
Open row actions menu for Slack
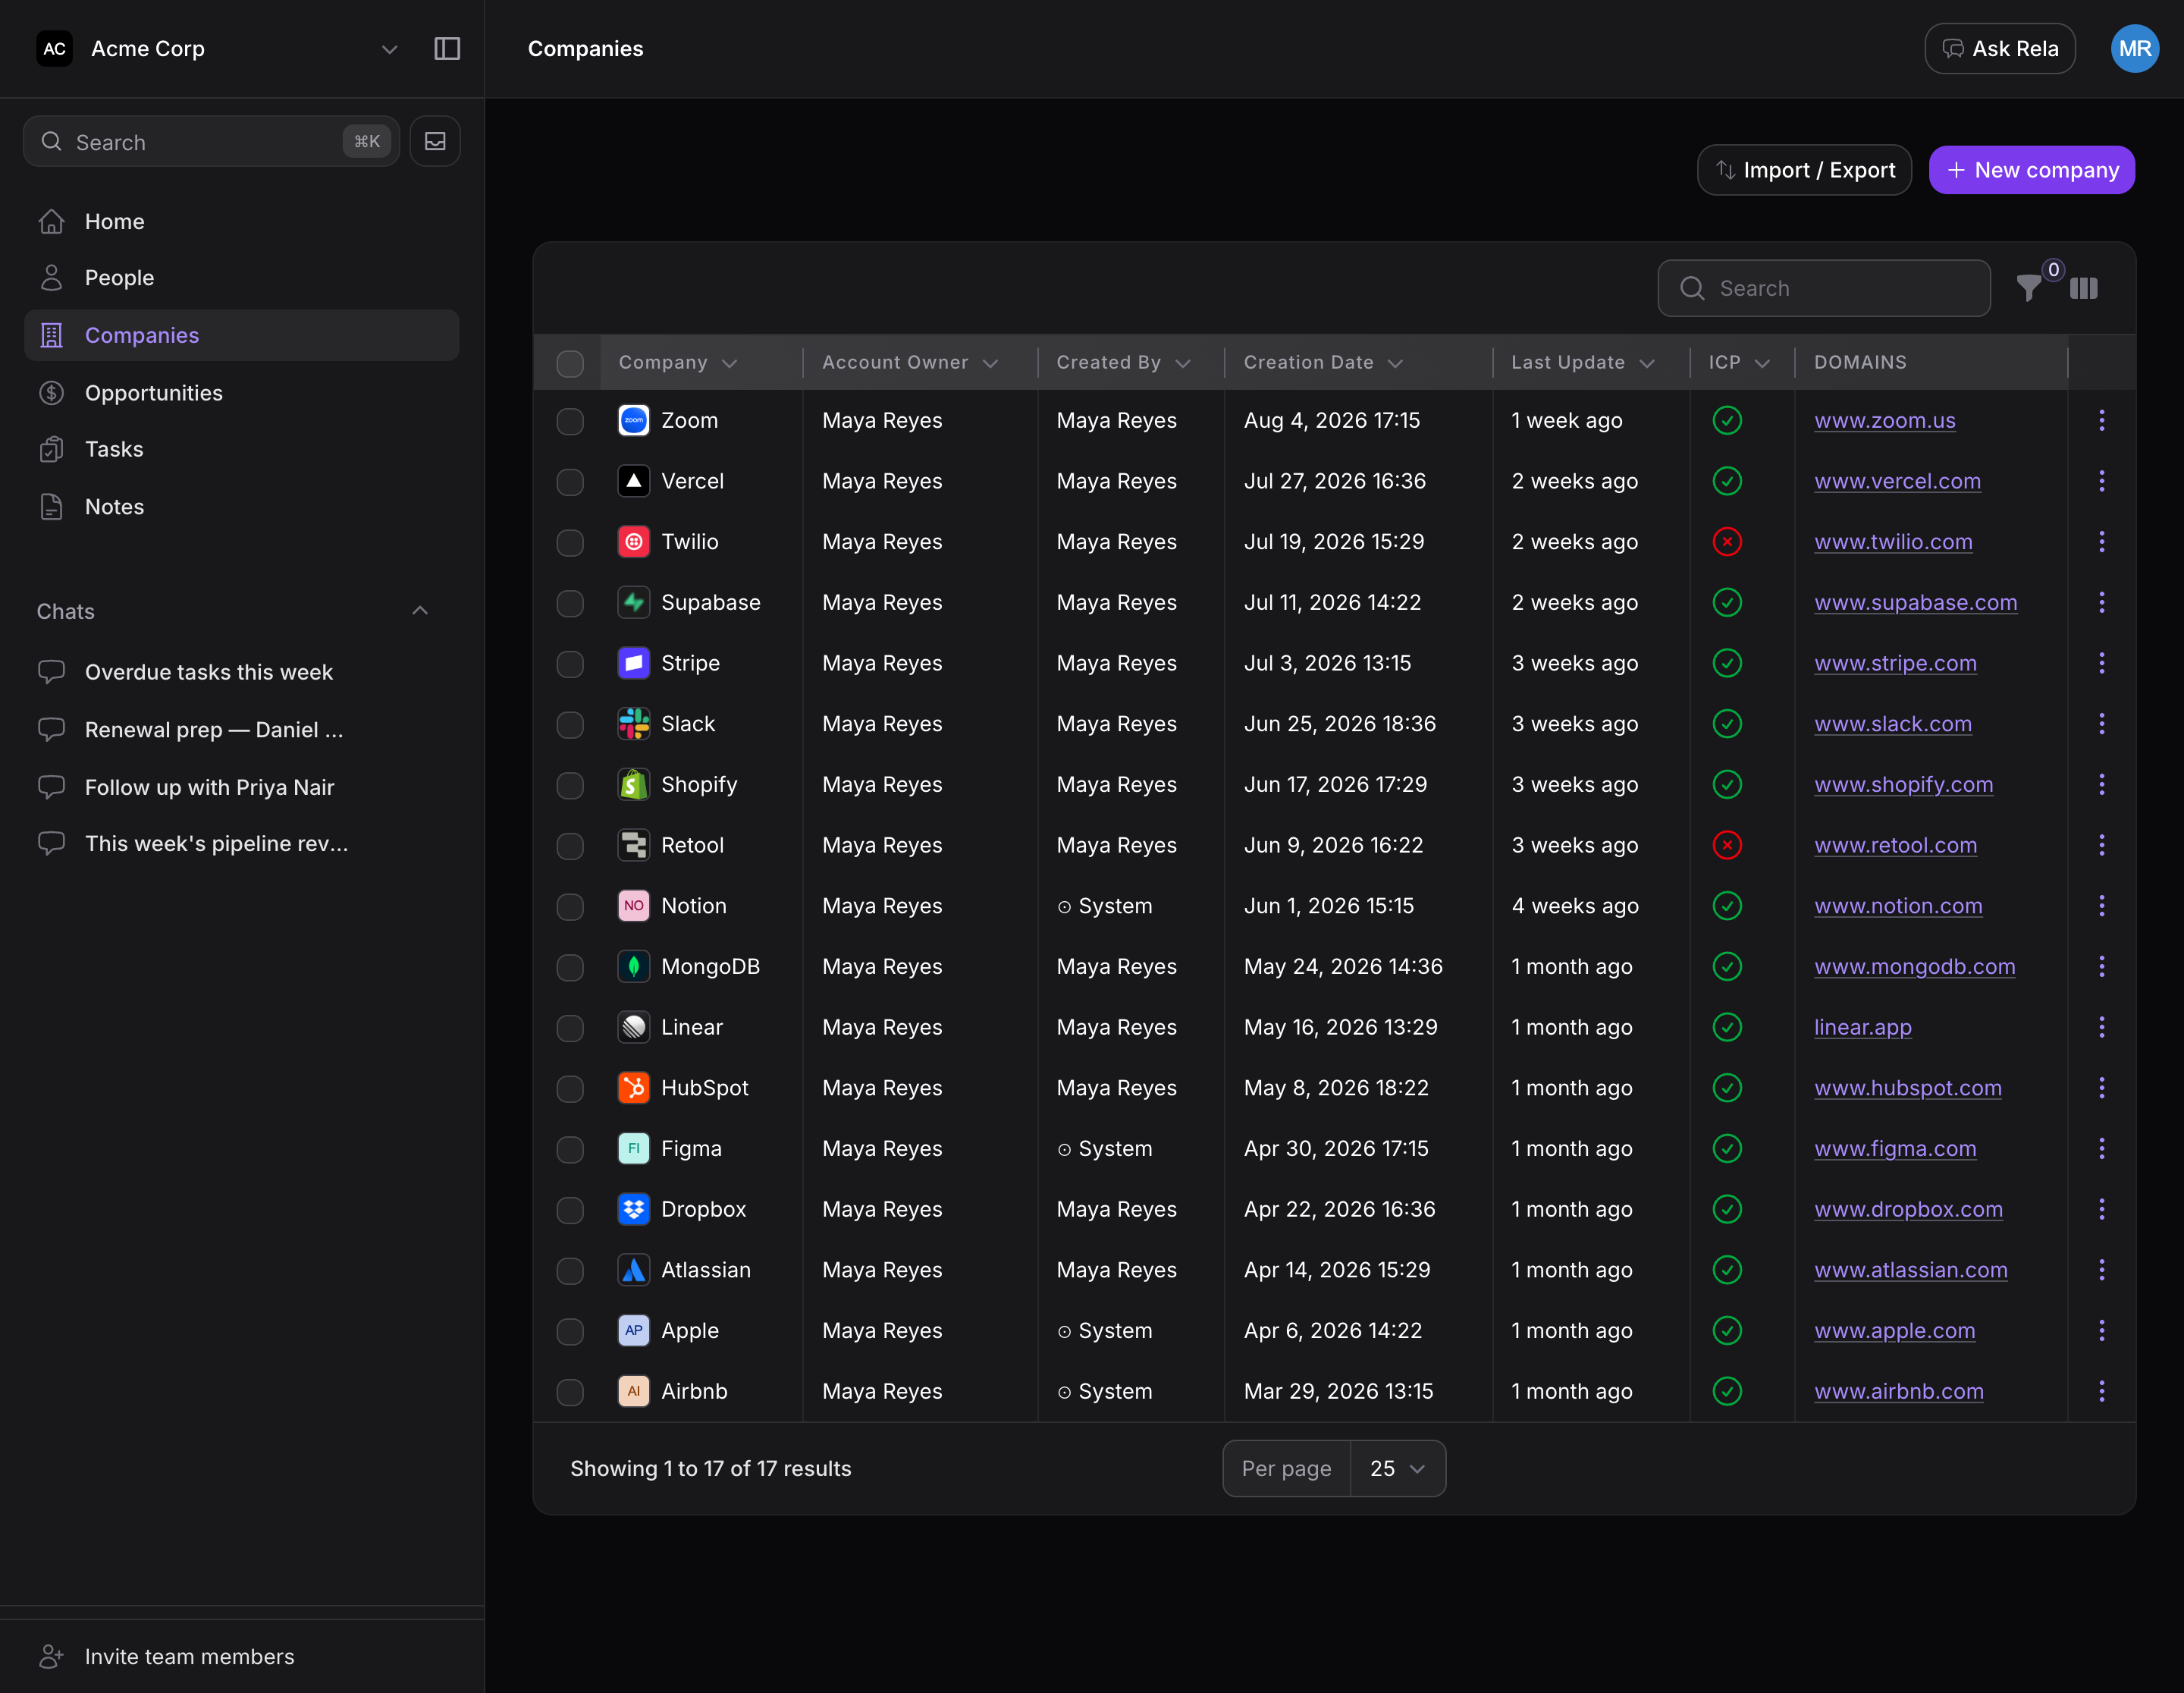(2101, 724)
